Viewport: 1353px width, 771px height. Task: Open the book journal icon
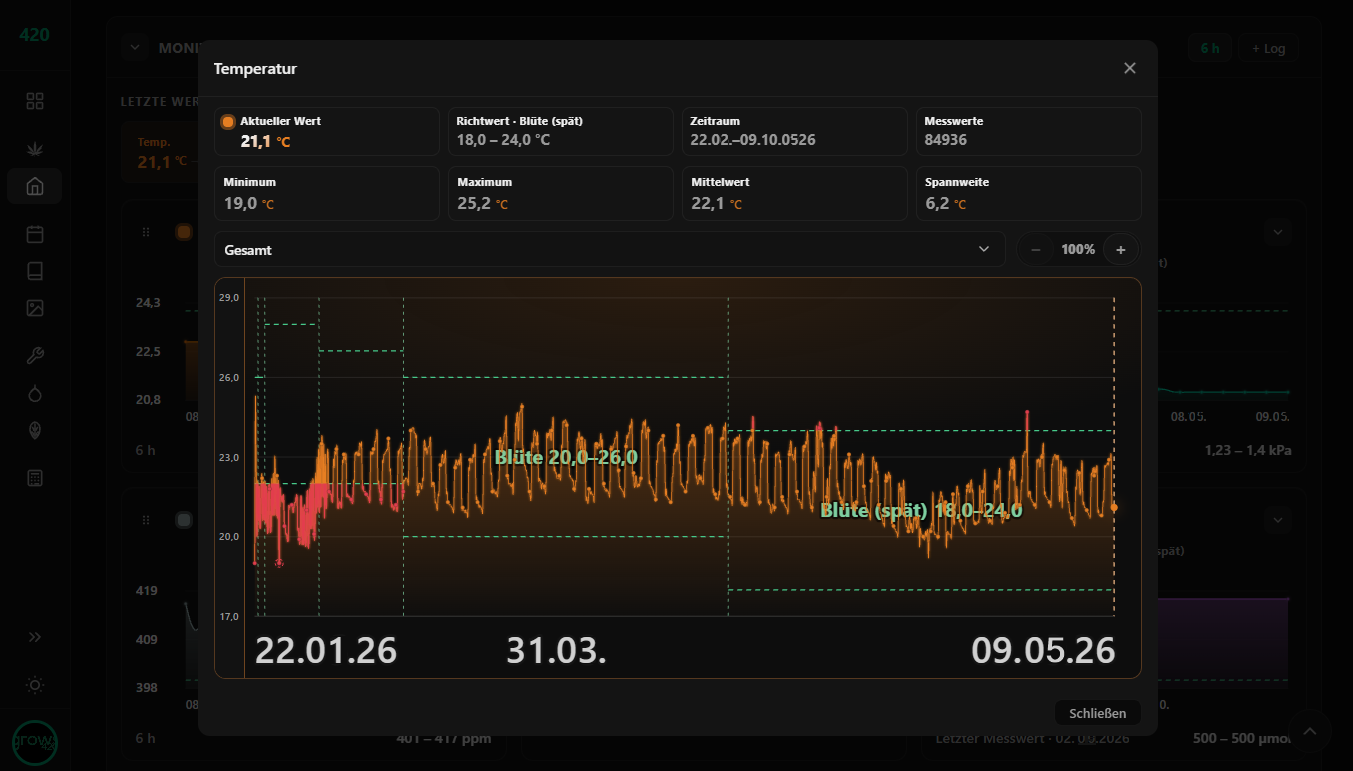click(x=35, y=271)
